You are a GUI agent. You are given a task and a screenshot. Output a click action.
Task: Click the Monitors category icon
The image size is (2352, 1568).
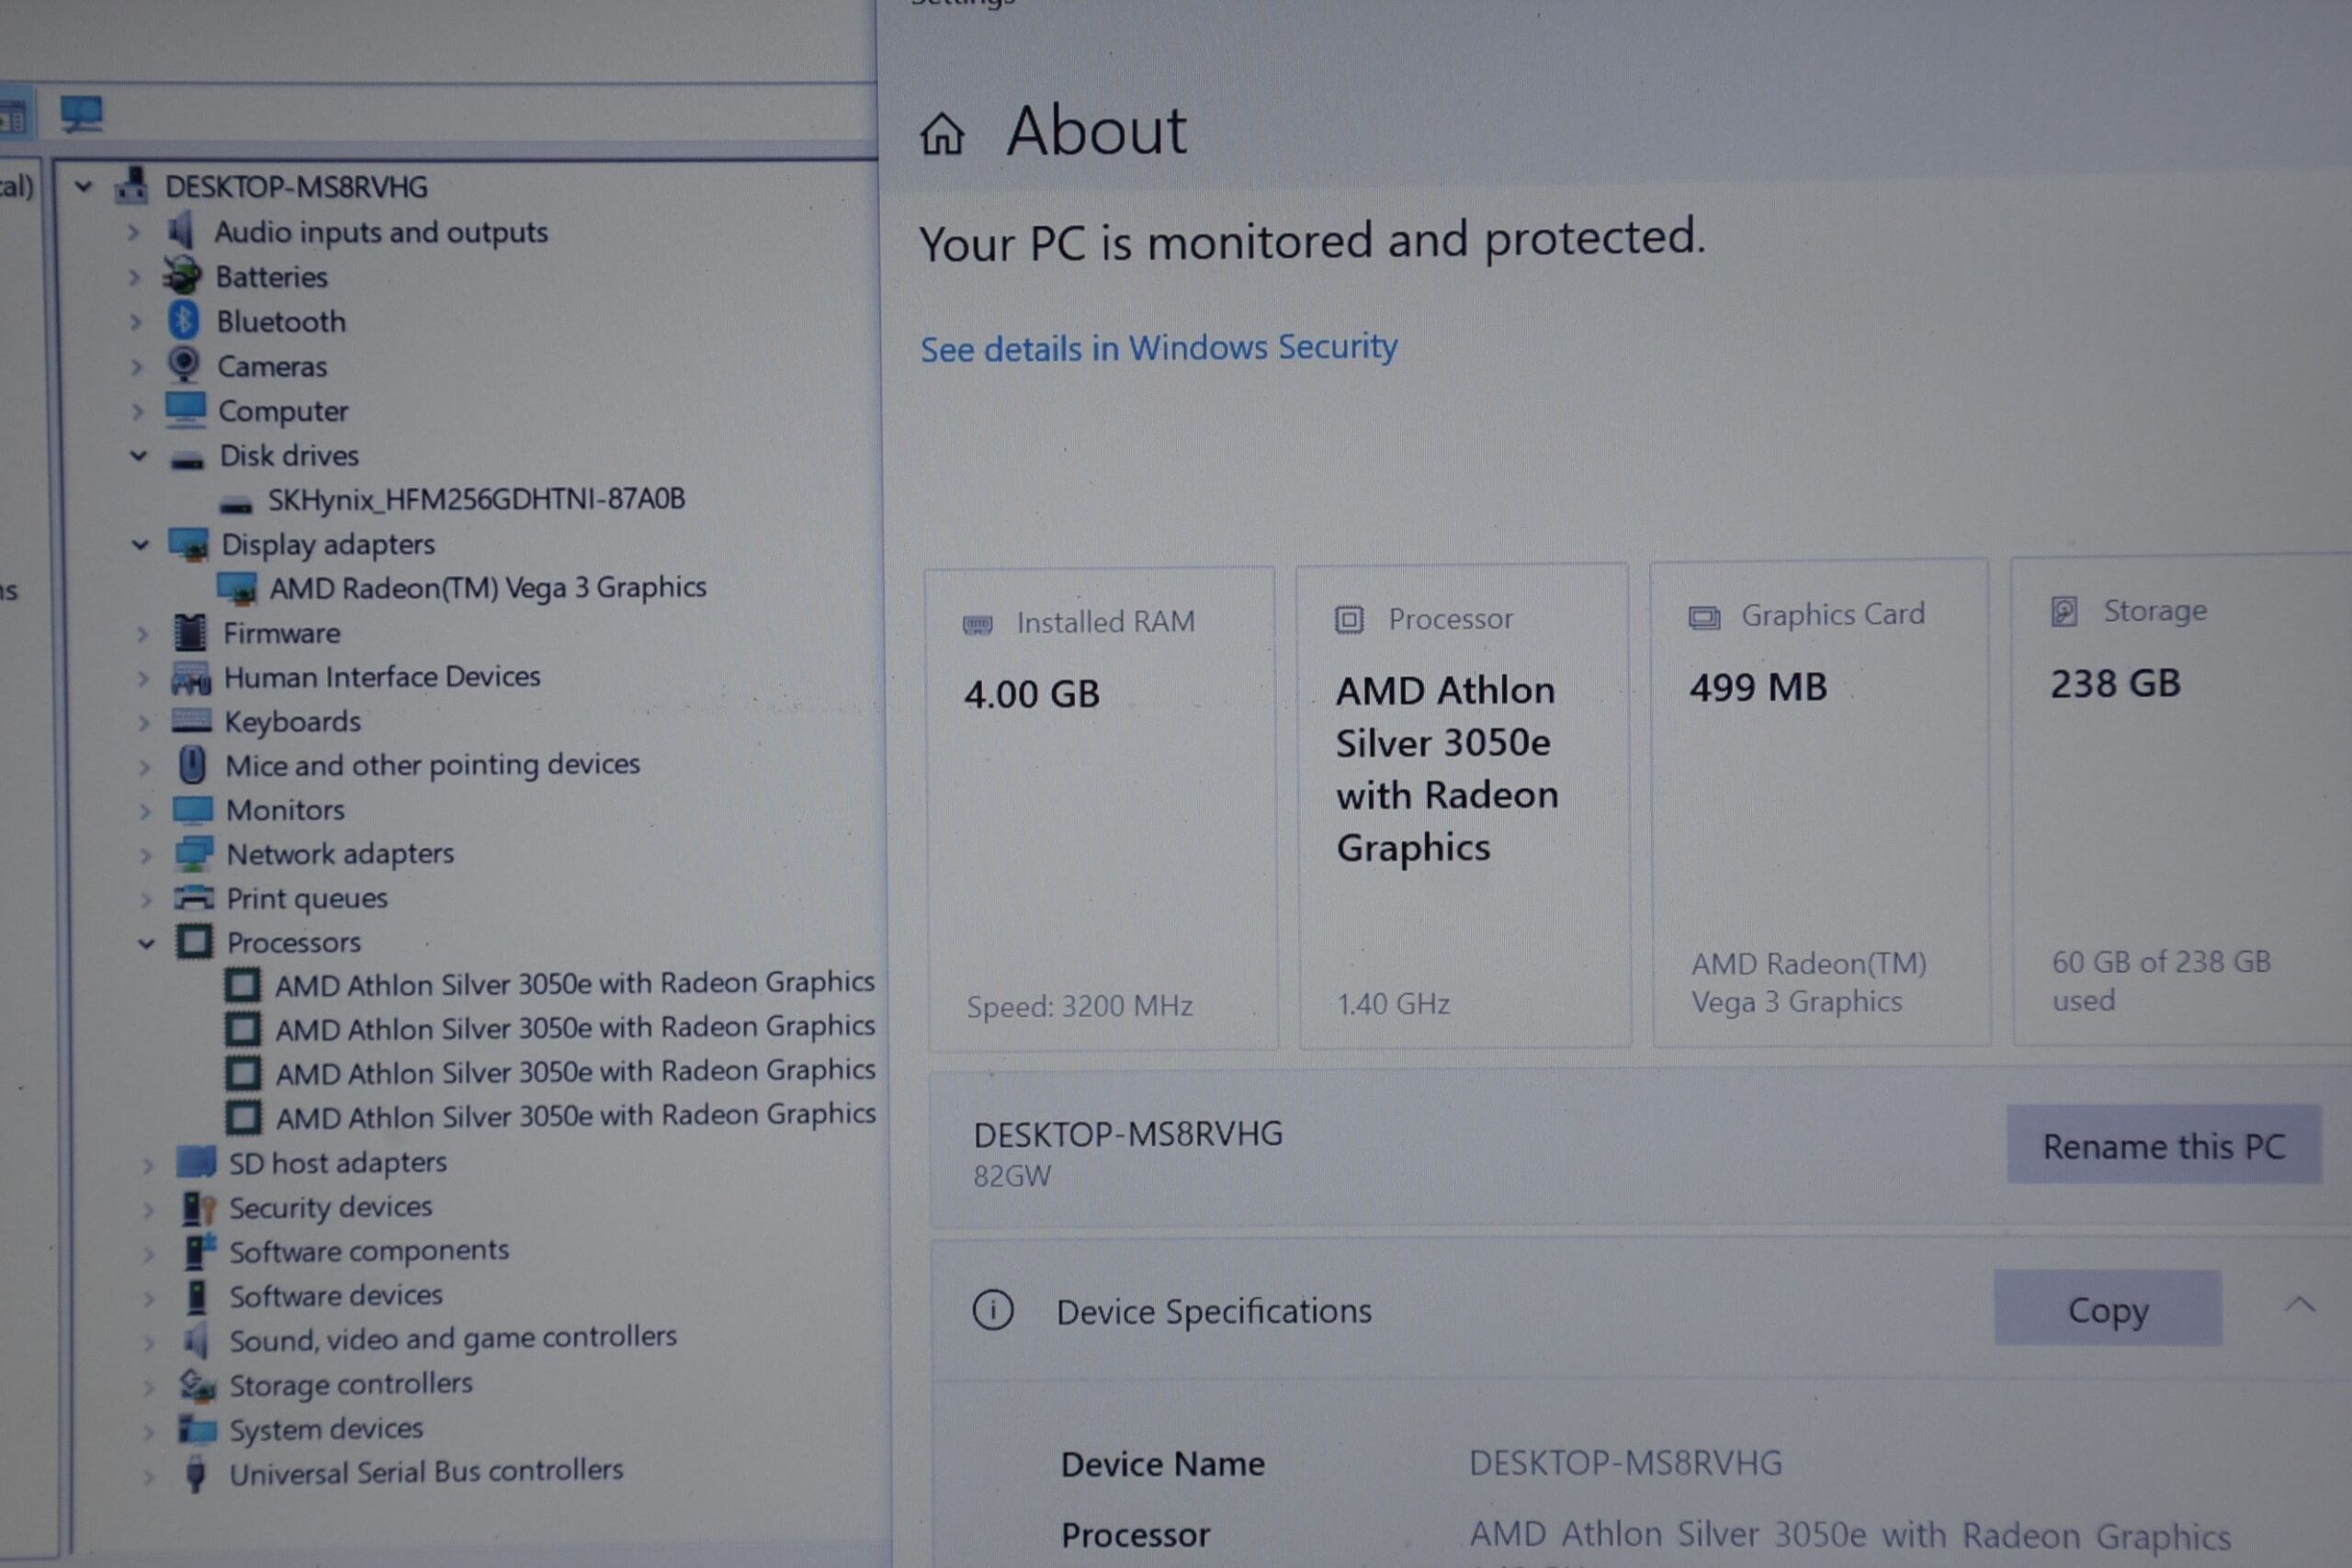193,809
